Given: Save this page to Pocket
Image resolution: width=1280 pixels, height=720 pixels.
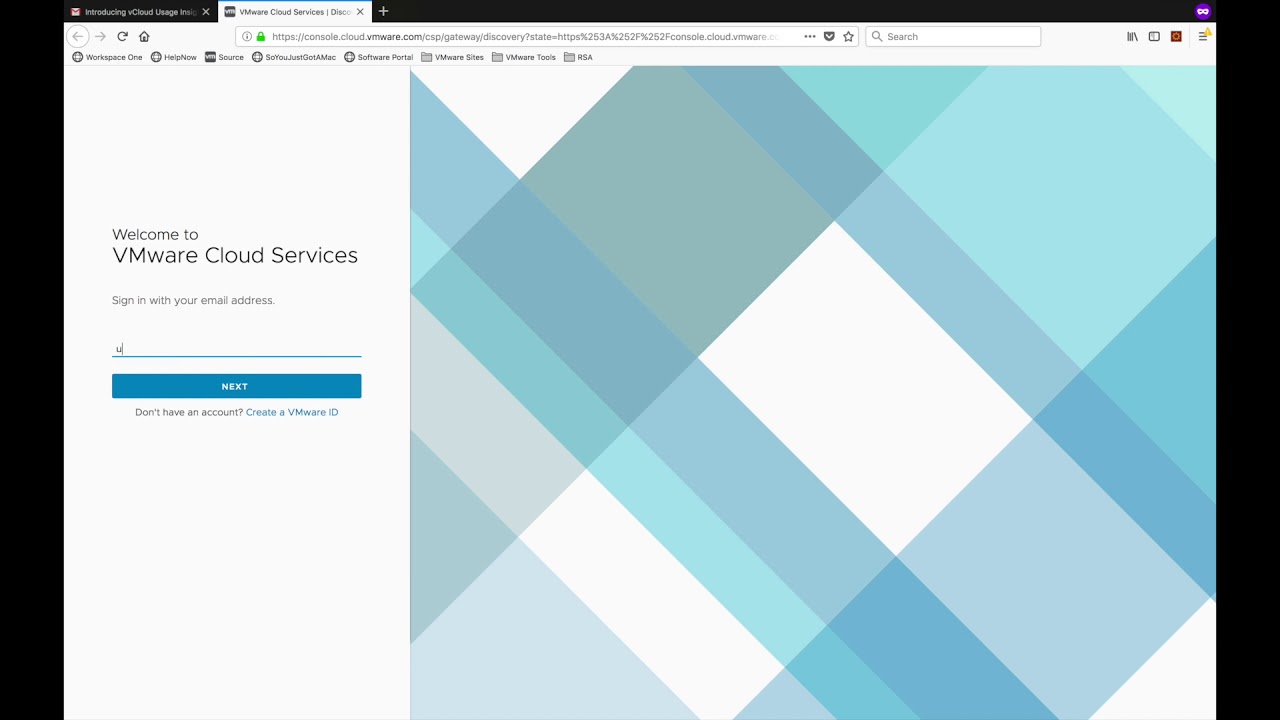Looking at the screenshot, I should pyautogui.click(x=829, y=36).
